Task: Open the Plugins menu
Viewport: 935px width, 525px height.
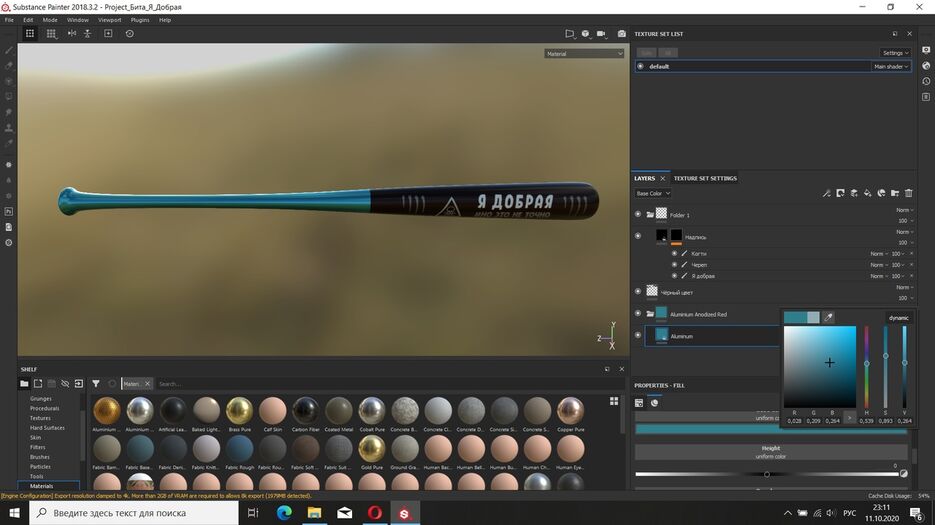Action: click(x=140, y=20)
